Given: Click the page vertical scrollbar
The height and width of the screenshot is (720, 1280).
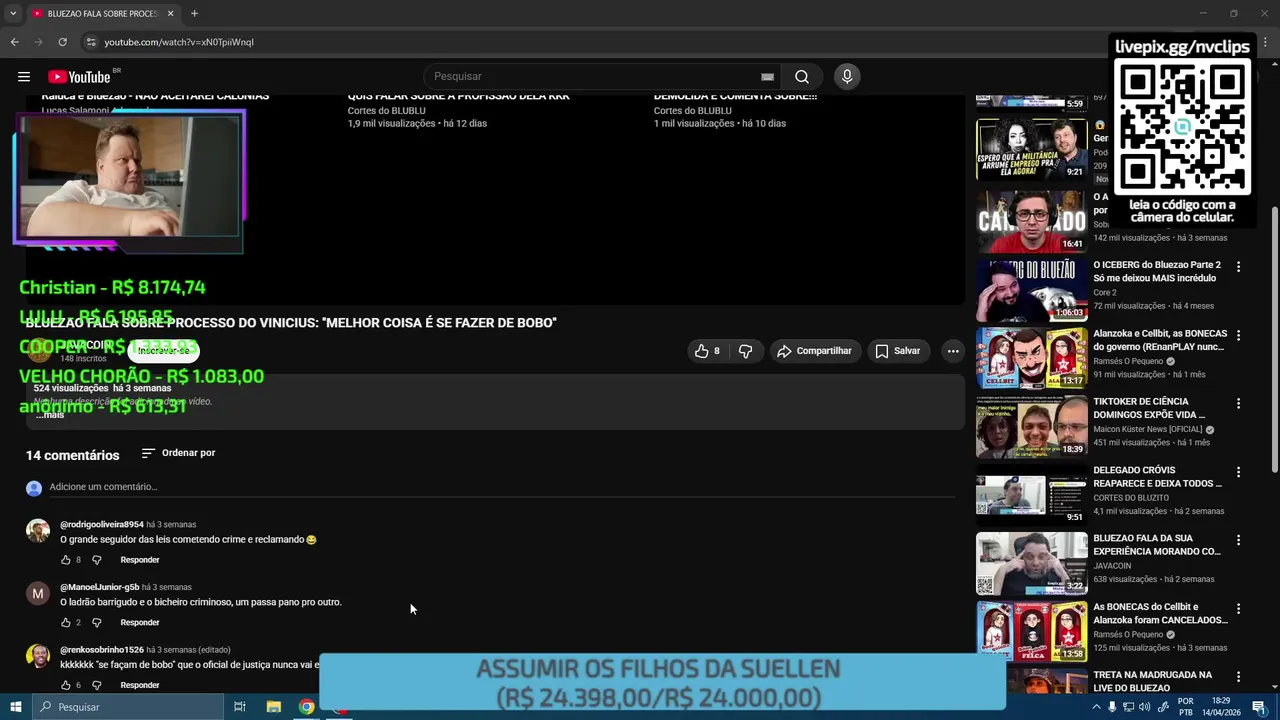Looking at the screenshot, I should [1274, 340].
